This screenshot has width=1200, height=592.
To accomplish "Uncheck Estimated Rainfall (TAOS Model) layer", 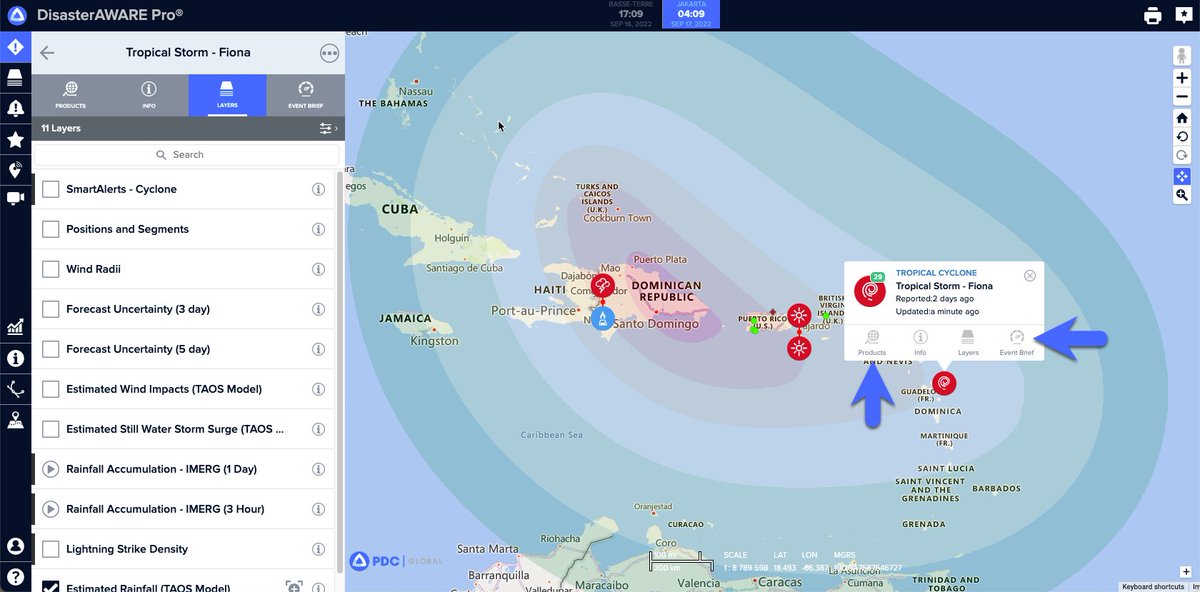I will 50,587.
